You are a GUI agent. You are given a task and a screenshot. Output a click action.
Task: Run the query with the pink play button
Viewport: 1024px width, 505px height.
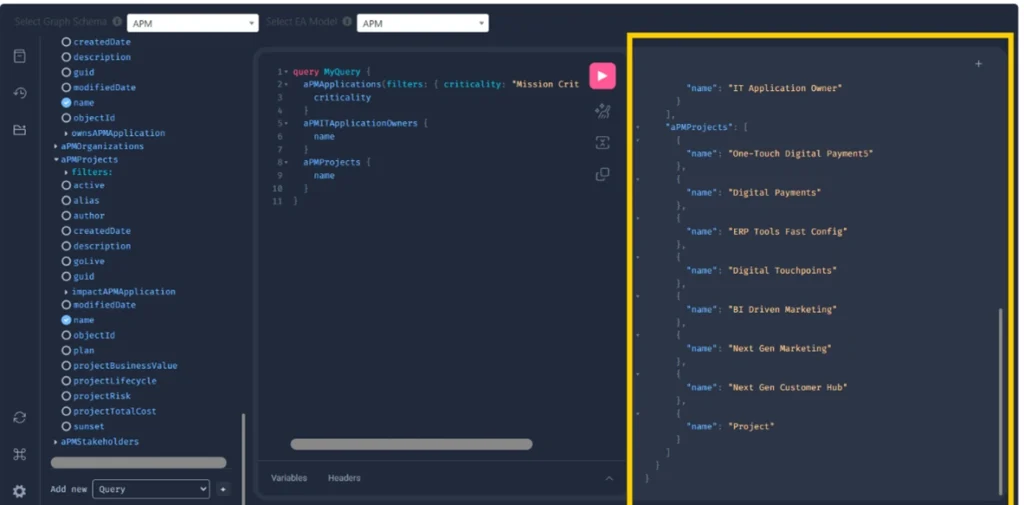pos(602,76)
